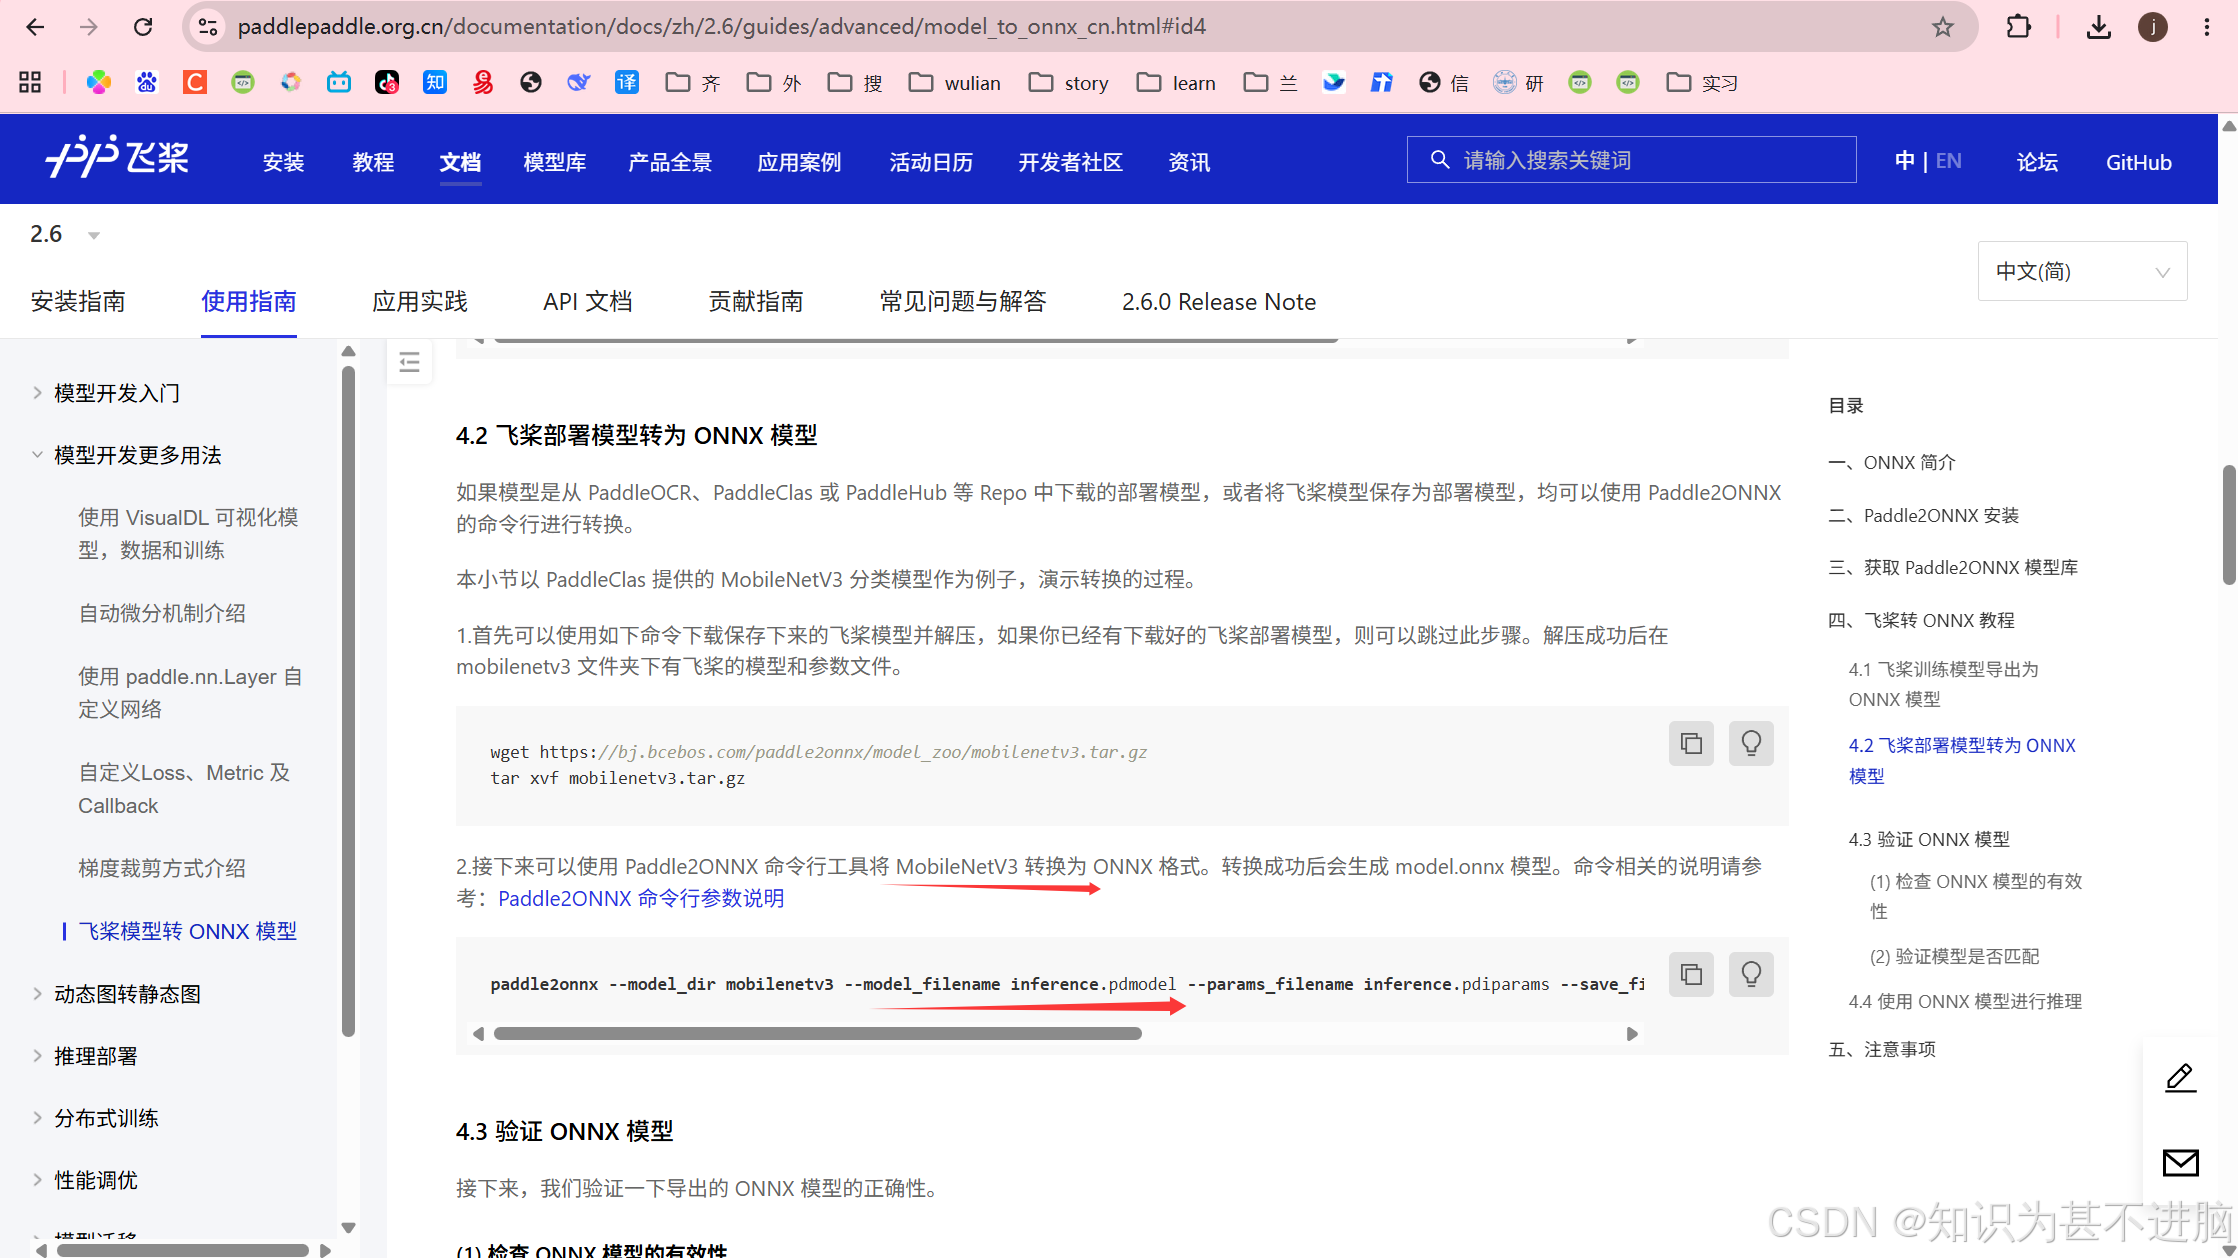Click the envelope mail icon
This screenshot has width=2238, height=1258.
(2180, 1163)
